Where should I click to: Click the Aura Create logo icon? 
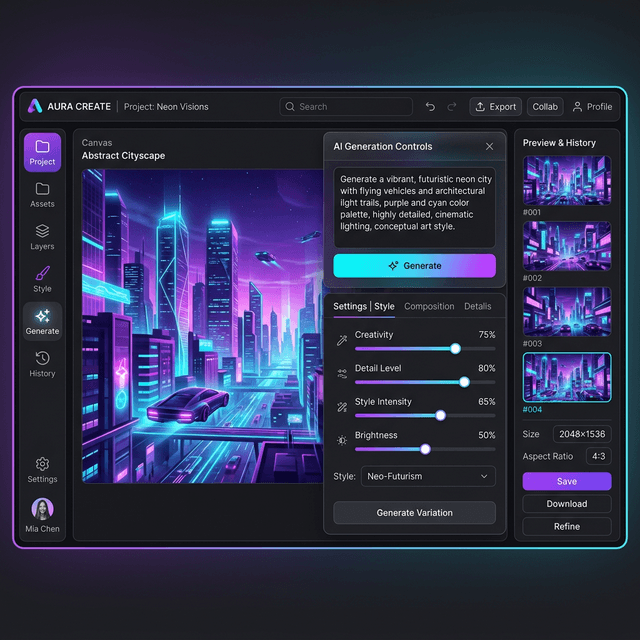click(x=35, y=106)
